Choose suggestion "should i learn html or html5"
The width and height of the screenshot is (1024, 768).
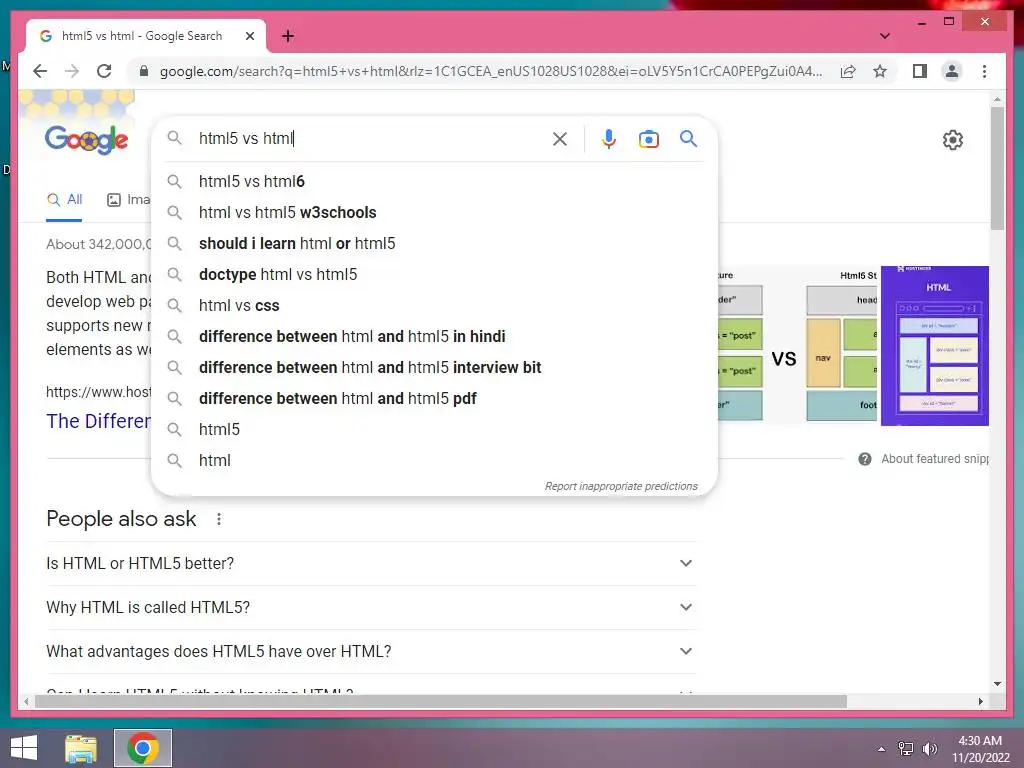434,244
